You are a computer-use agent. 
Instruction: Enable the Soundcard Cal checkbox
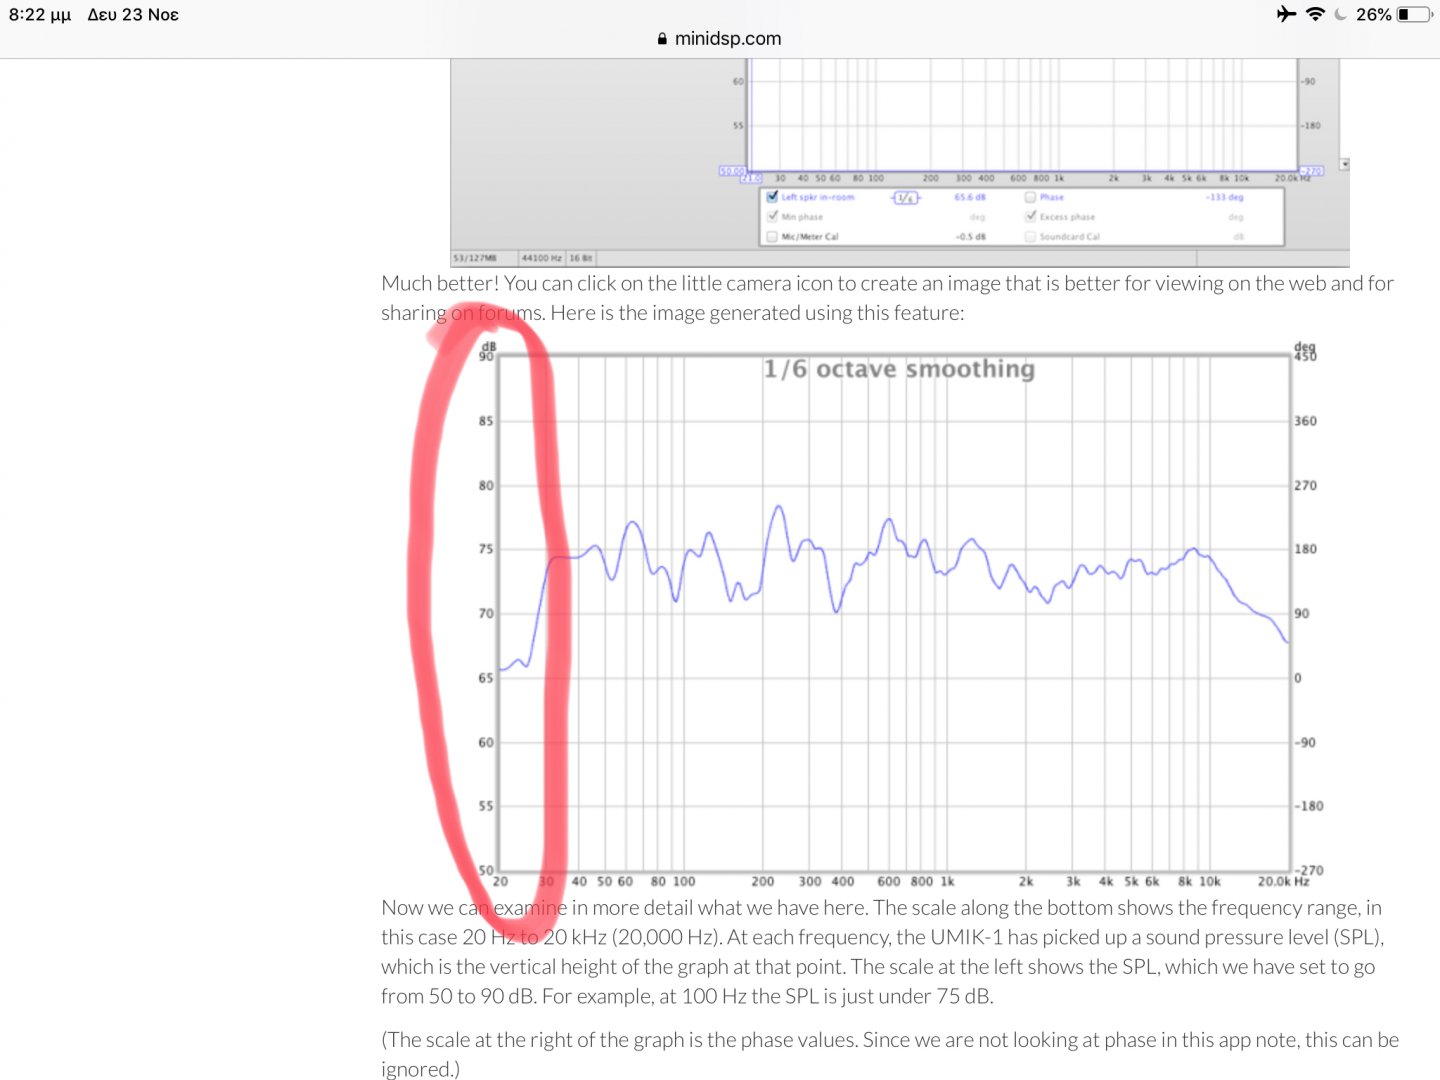pyautogui.click(x=1030, y=237)
